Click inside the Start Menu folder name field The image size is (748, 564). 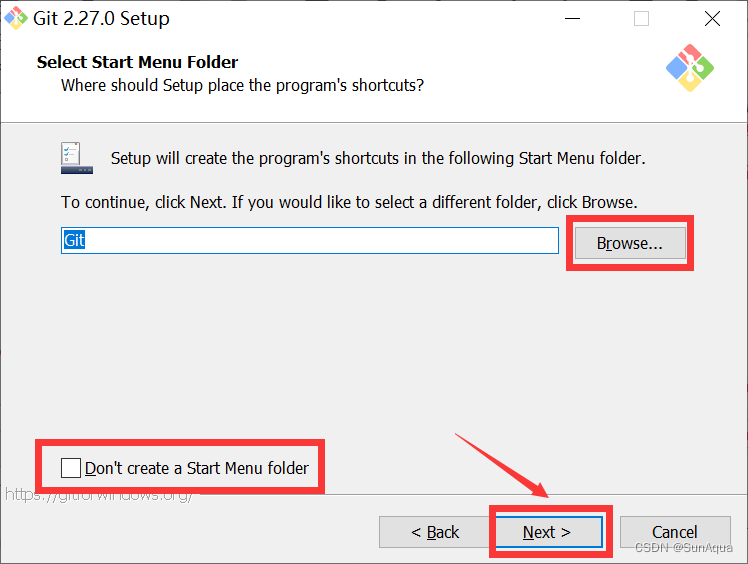[x=310, y=240]
